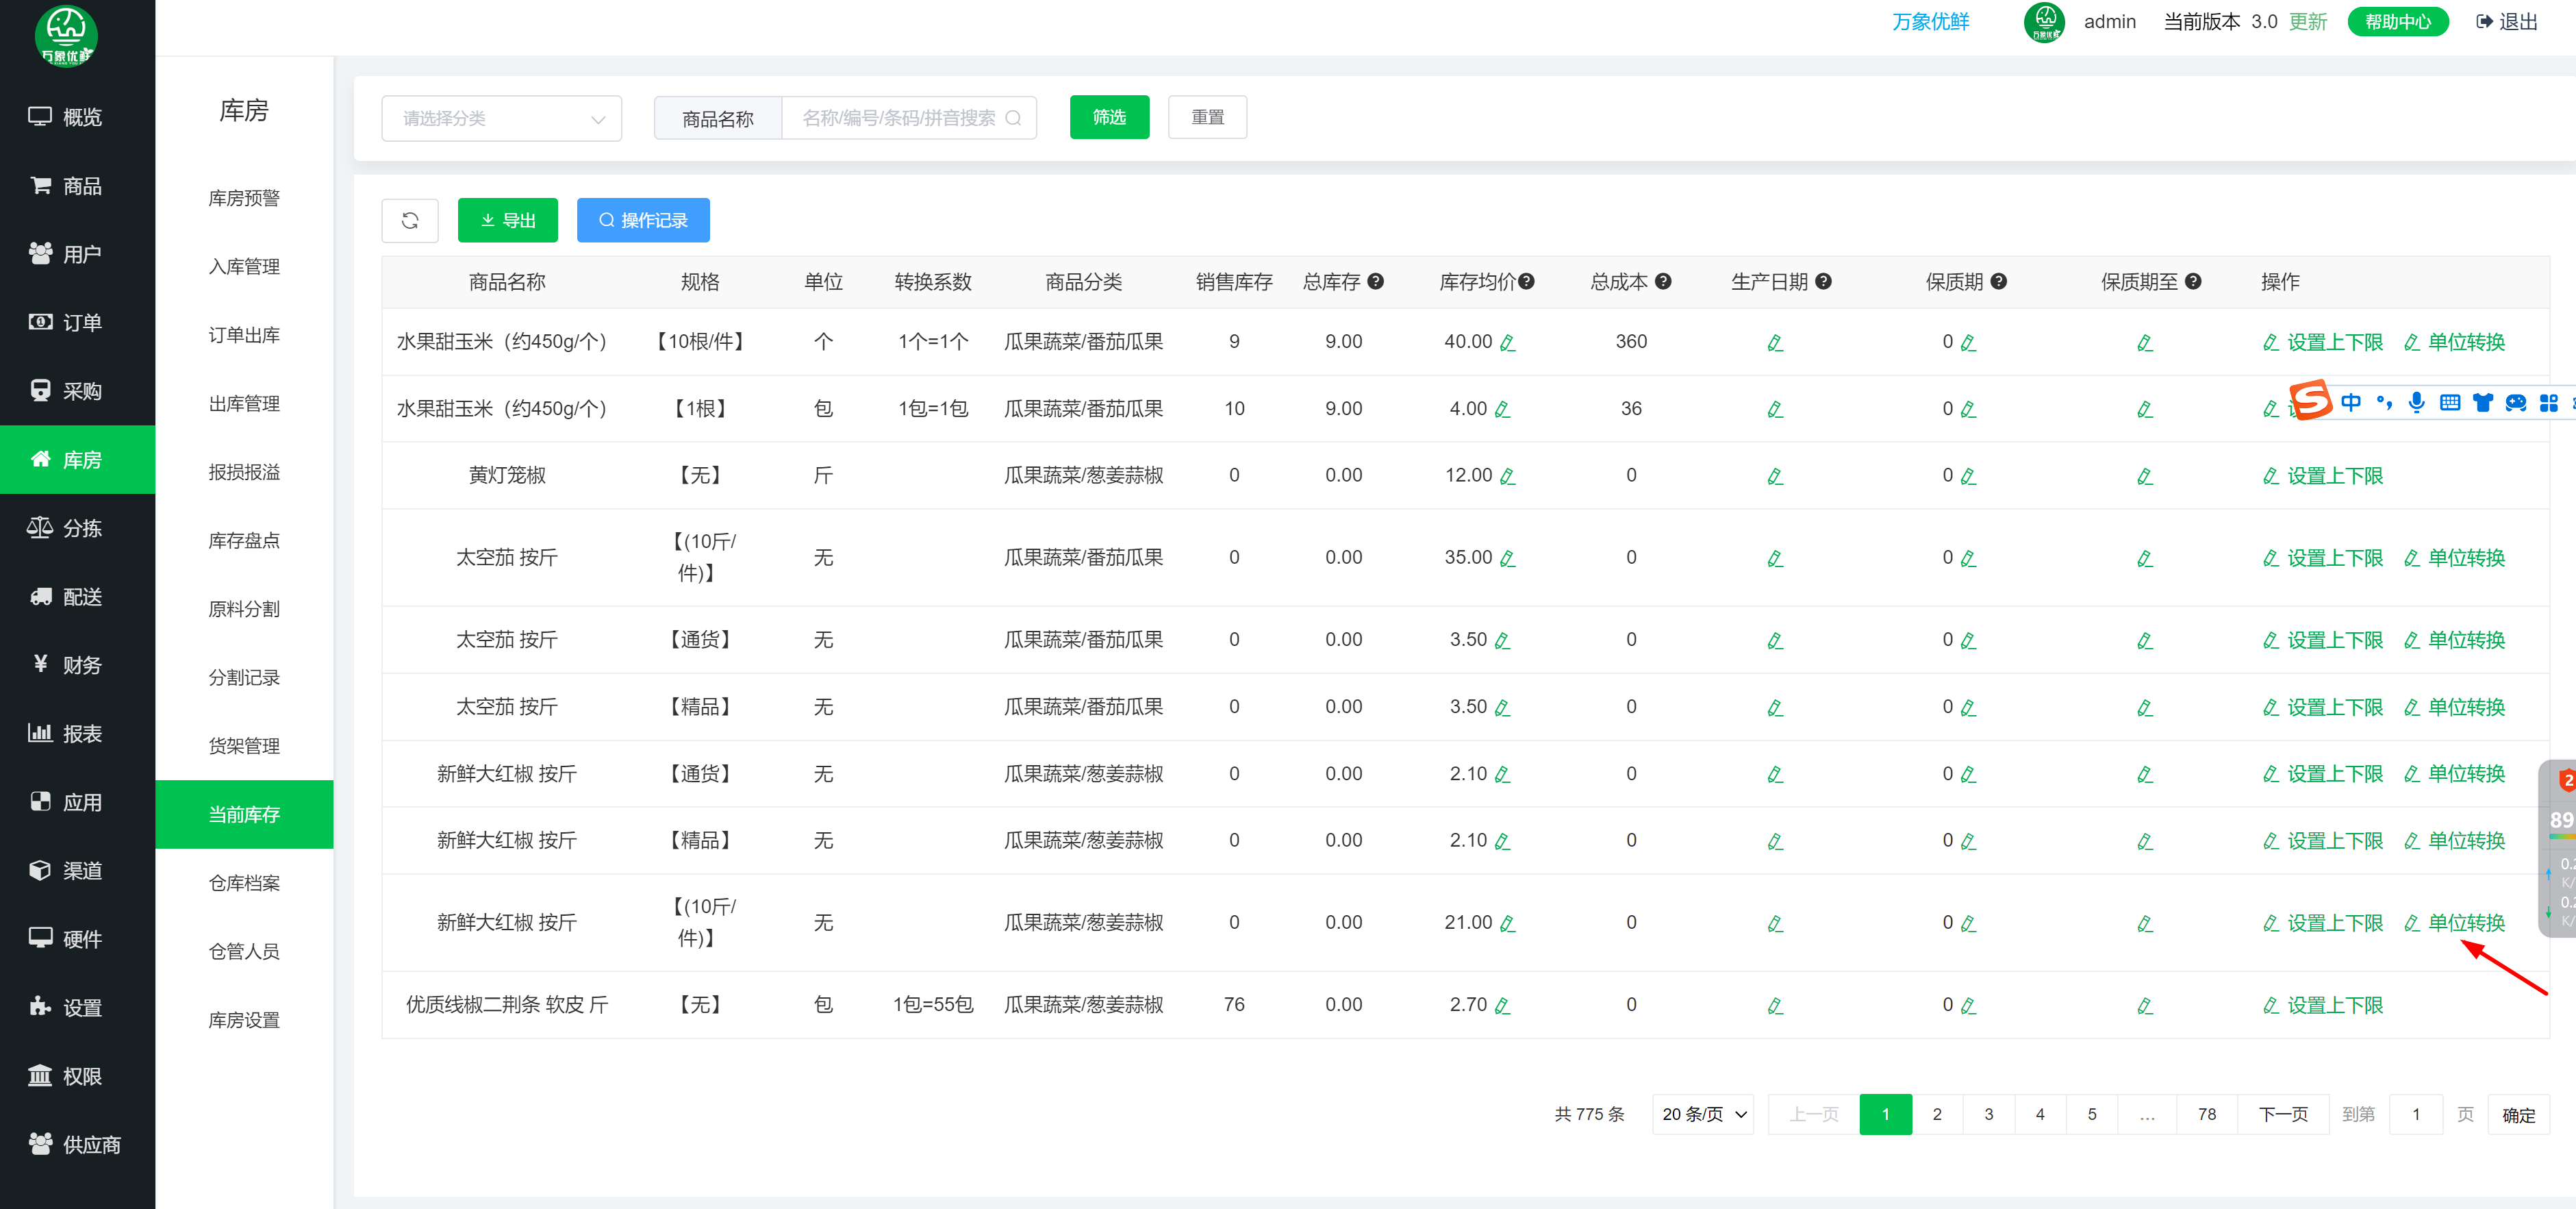
Task: Click the 万象优鲜 logo in sidebar
Action: (x=66, y=36)
